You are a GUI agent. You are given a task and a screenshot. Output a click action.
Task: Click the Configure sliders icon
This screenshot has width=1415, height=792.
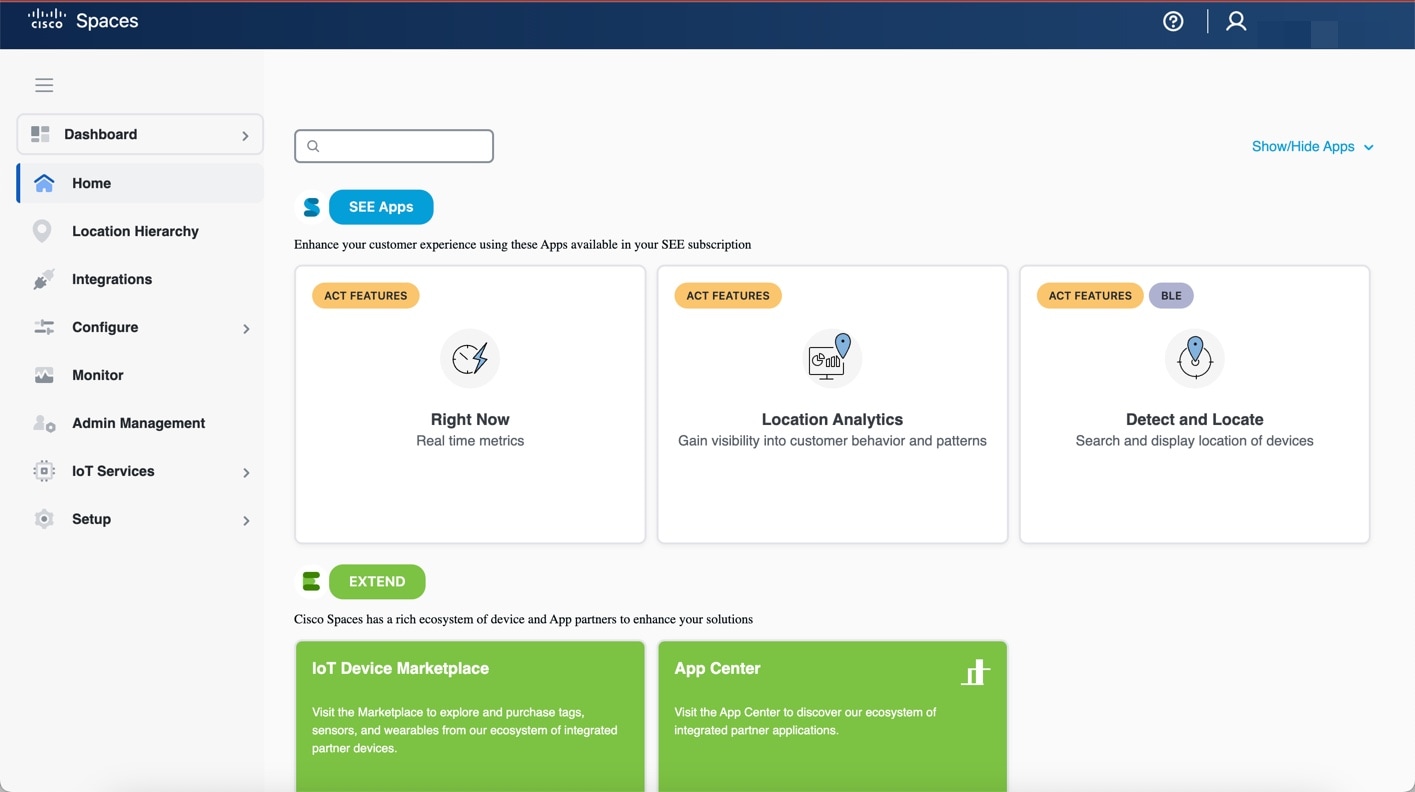tap(44, 327)
